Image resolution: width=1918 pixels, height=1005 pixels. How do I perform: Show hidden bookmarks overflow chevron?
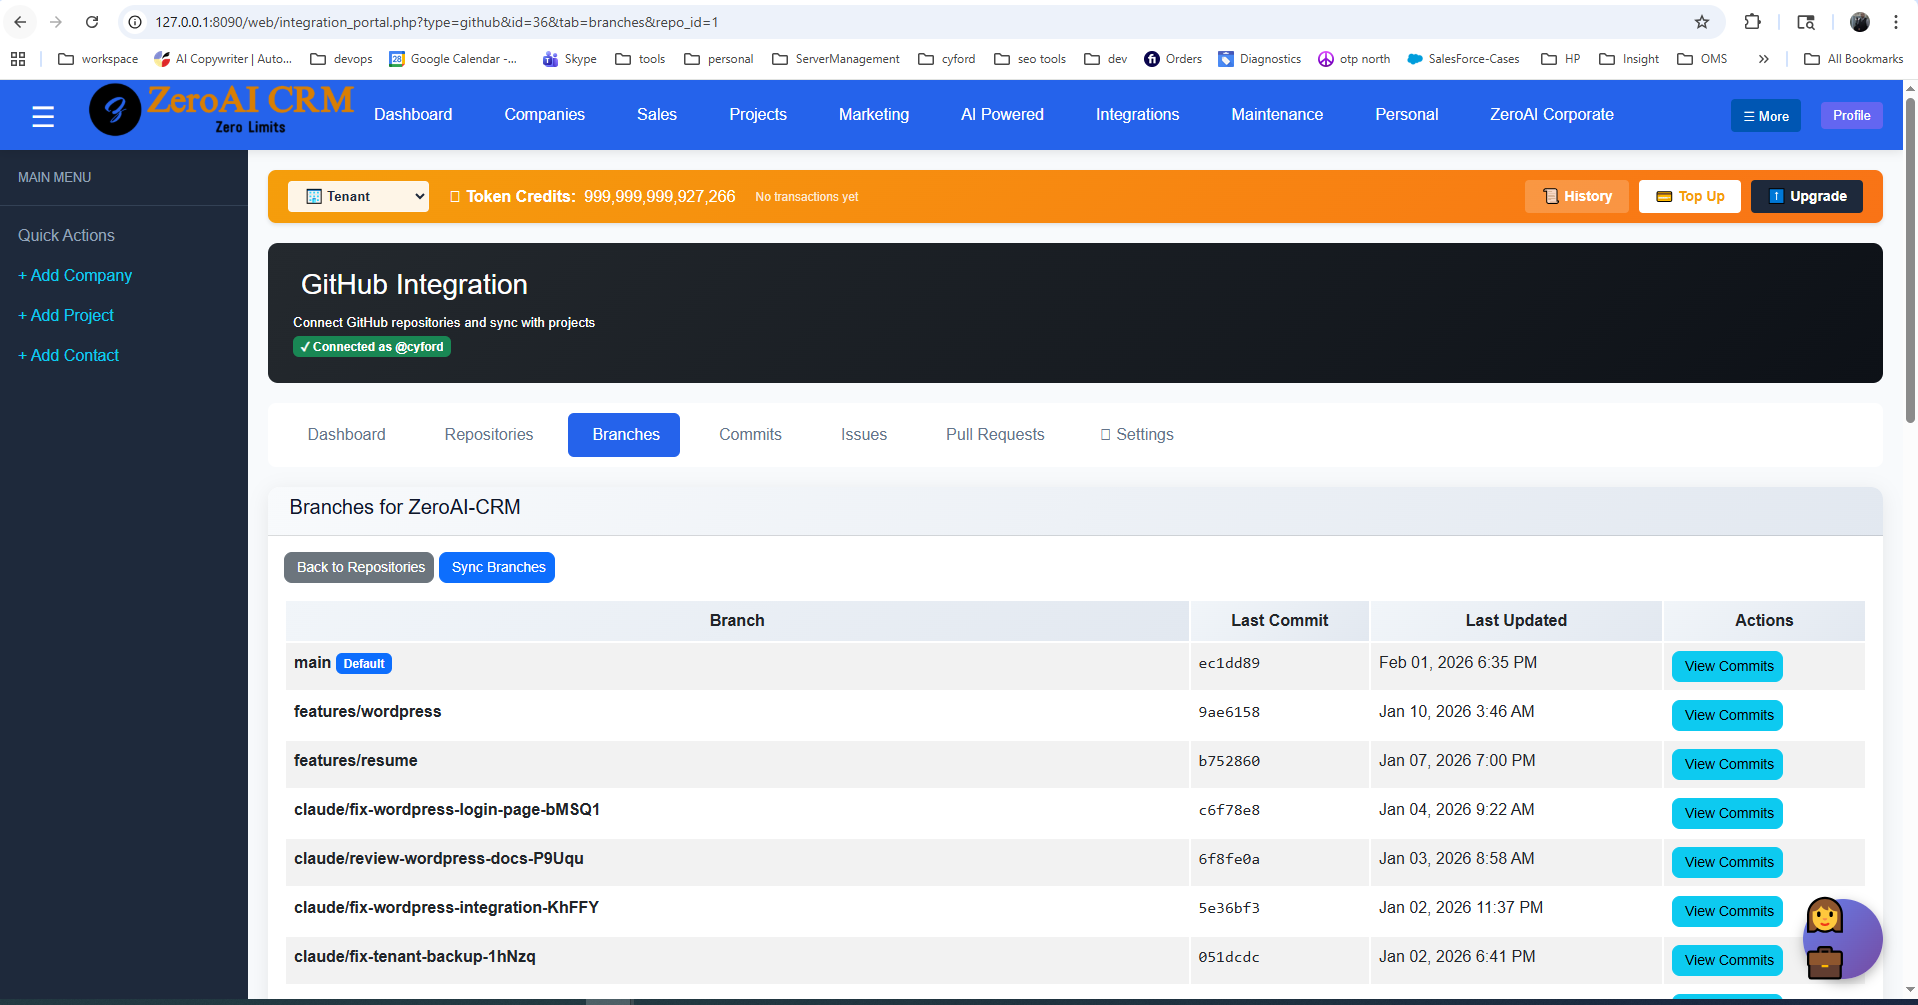coord(1763,59)
